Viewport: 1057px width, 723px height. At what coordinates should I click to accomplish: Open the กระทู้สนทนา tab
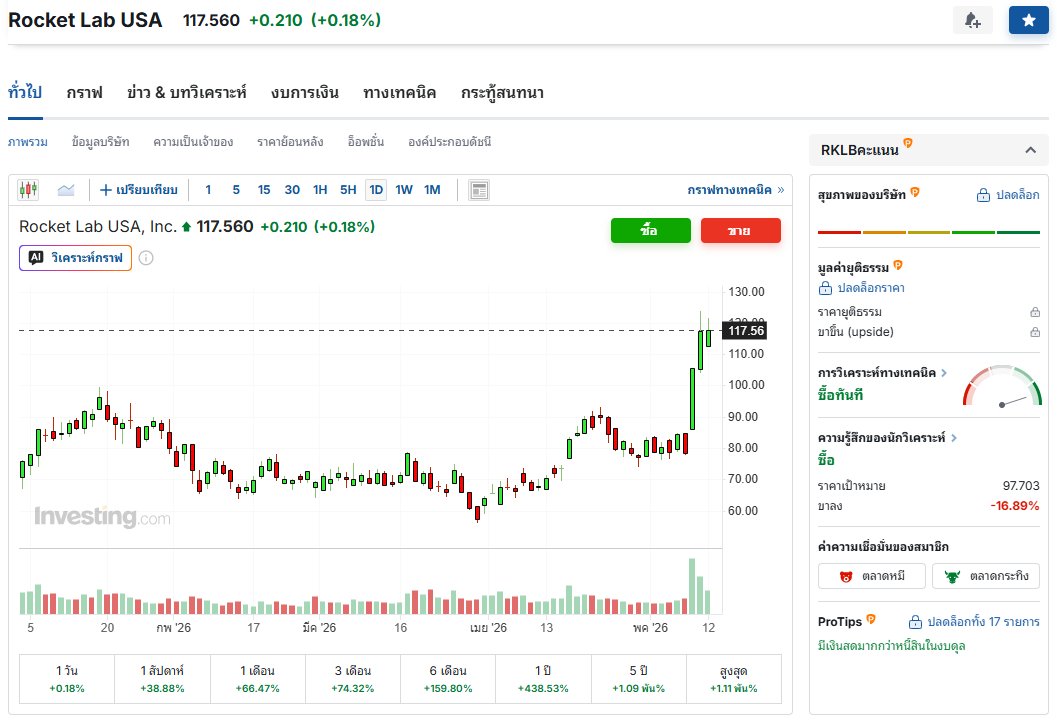(502, 92)
